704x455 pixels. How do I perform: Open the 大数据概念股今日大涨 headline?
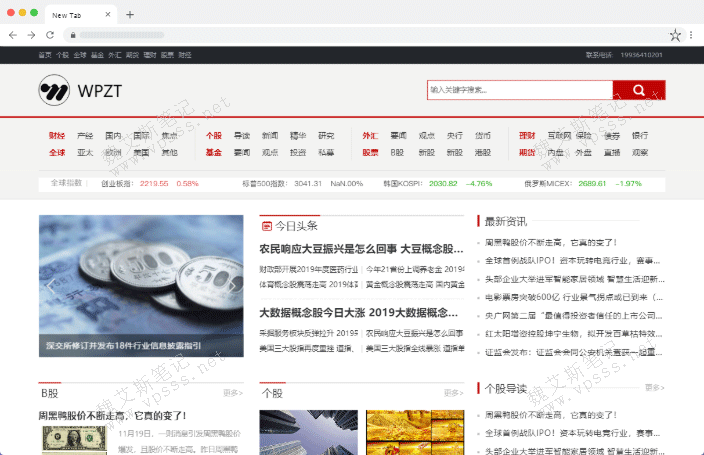pos(361,313)
